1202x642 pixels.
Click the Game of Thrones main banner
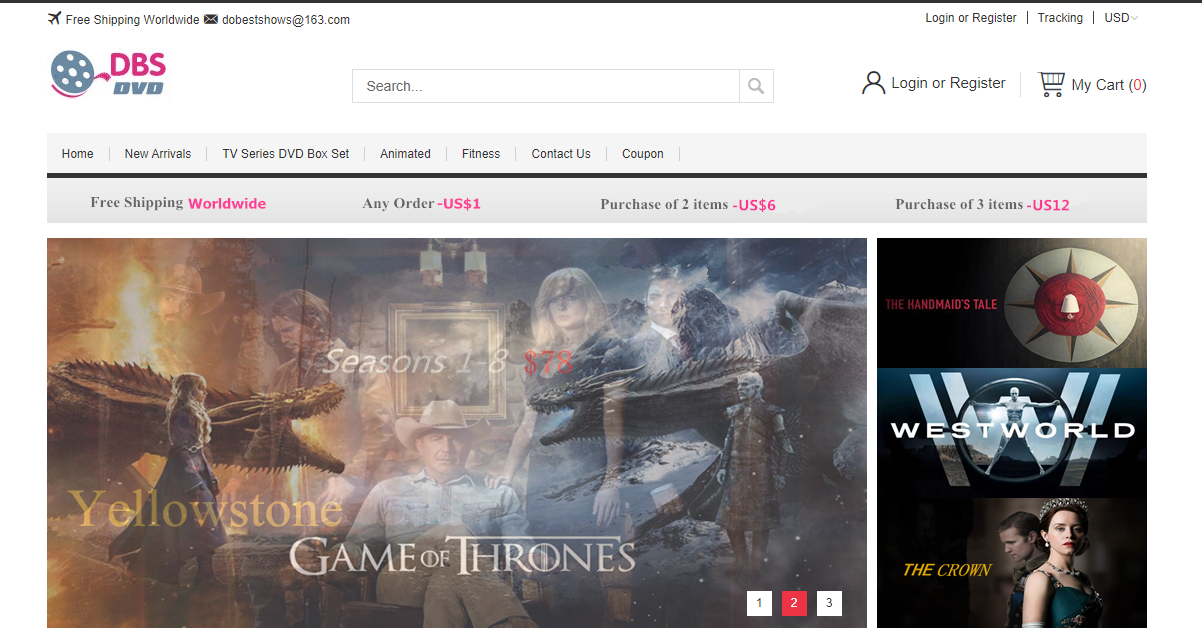point(457,433)
